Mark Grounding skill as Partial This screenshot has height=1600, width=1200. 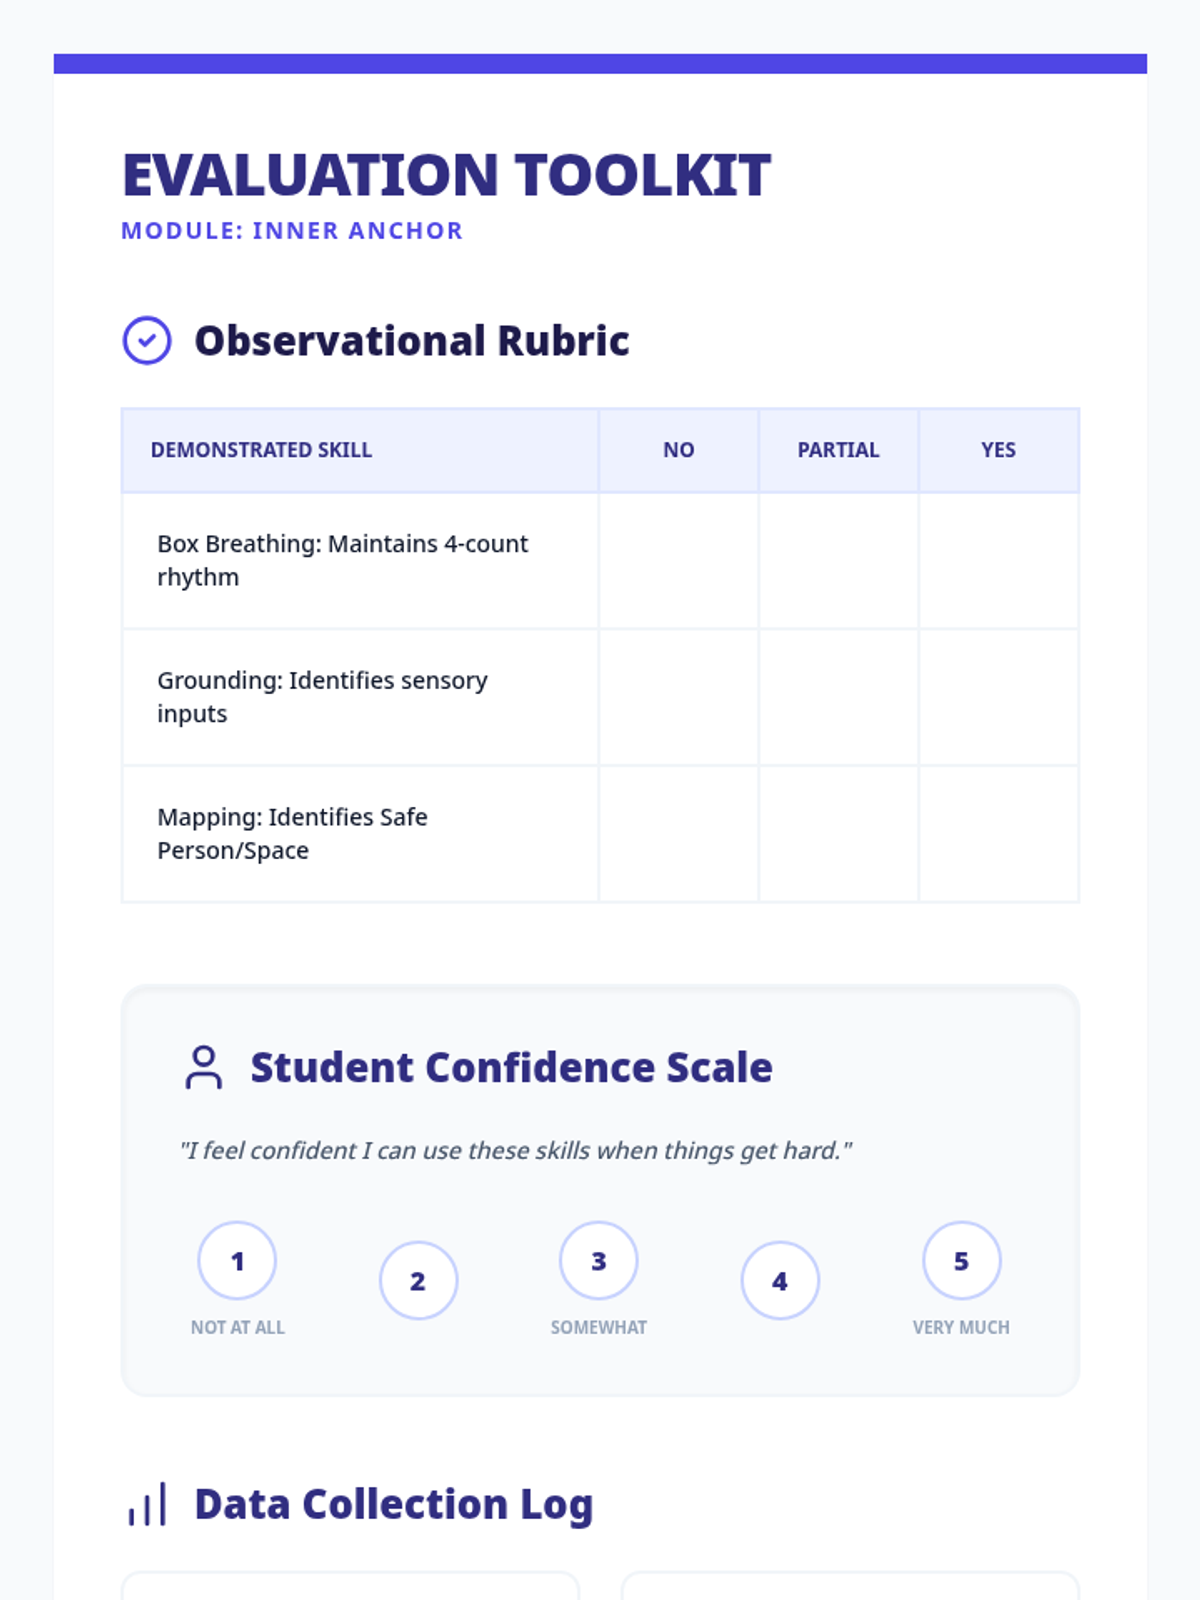[x=839, y=697]
